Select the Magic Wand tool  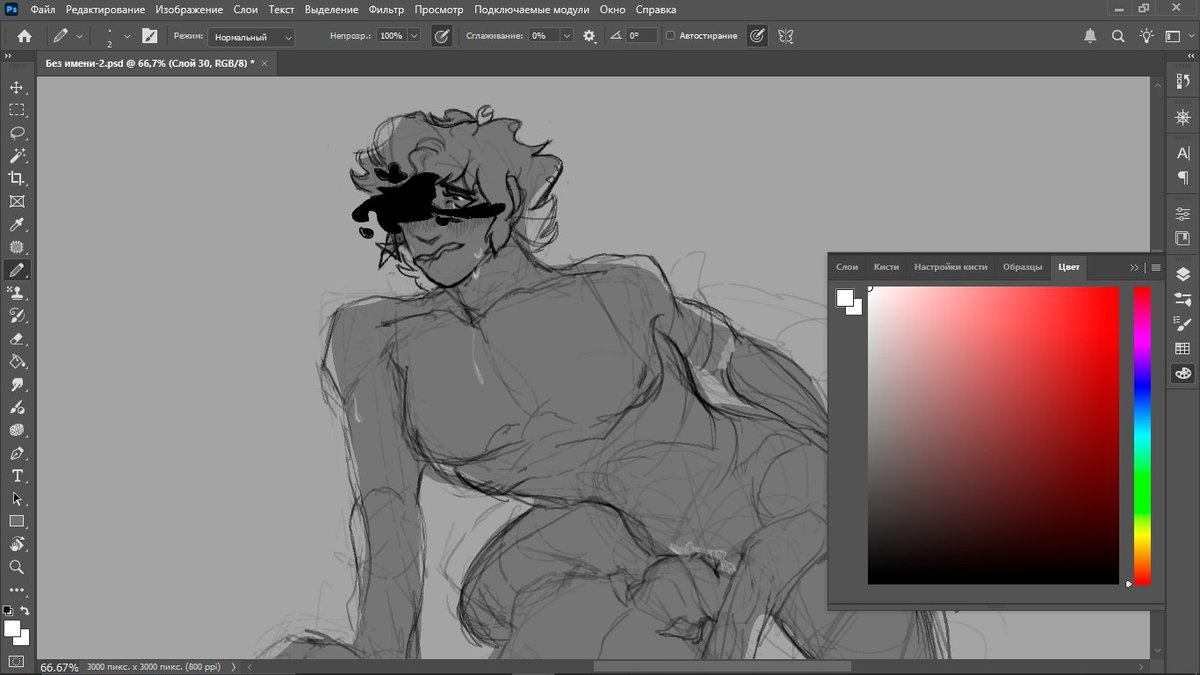click(17, 156)
